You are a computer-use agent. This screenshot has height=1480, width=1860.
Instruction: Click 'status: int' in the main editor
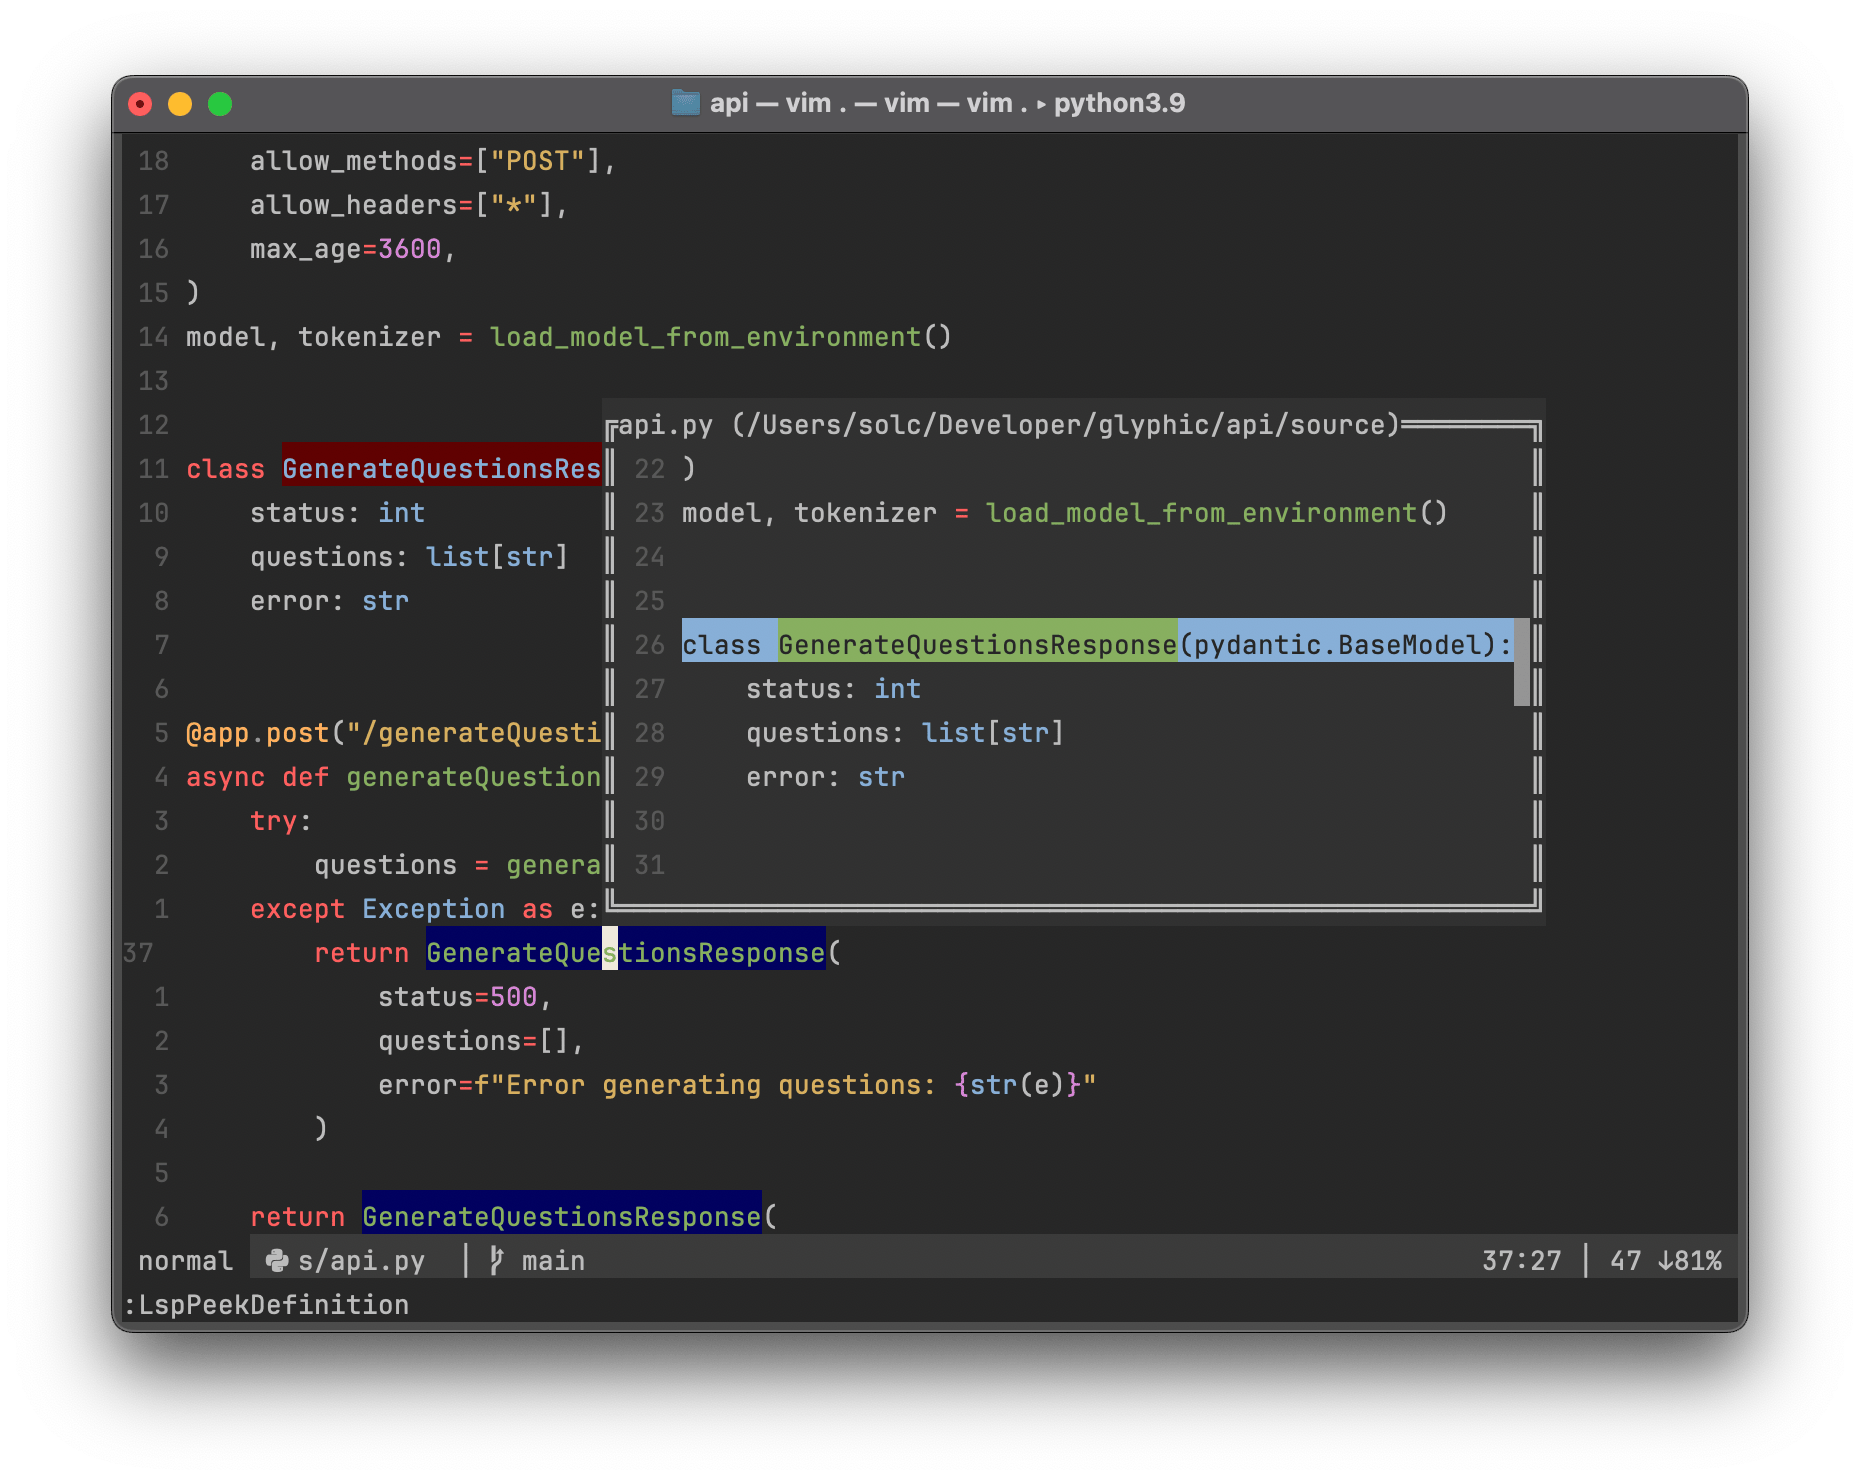point(337,513)
